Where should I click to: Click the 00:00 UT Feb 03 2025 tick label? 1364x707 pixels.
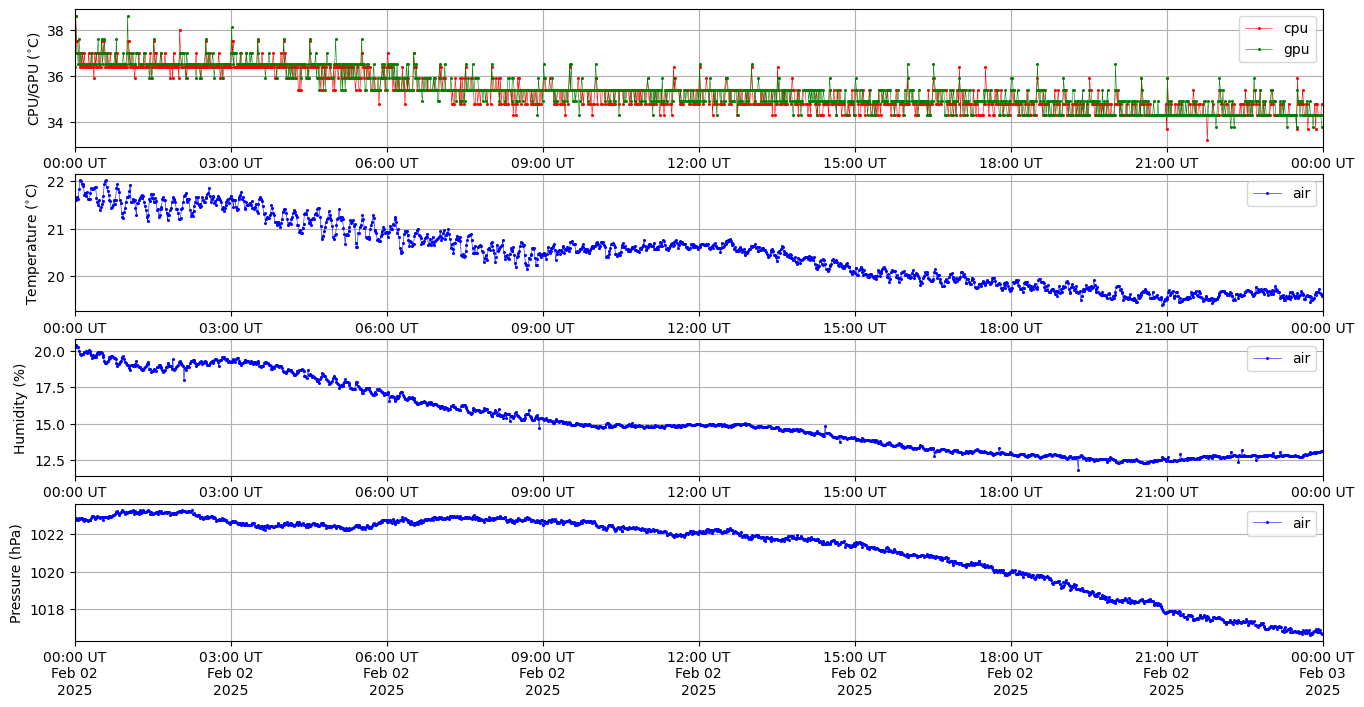pyautogui.click(x=1322, y=673)
